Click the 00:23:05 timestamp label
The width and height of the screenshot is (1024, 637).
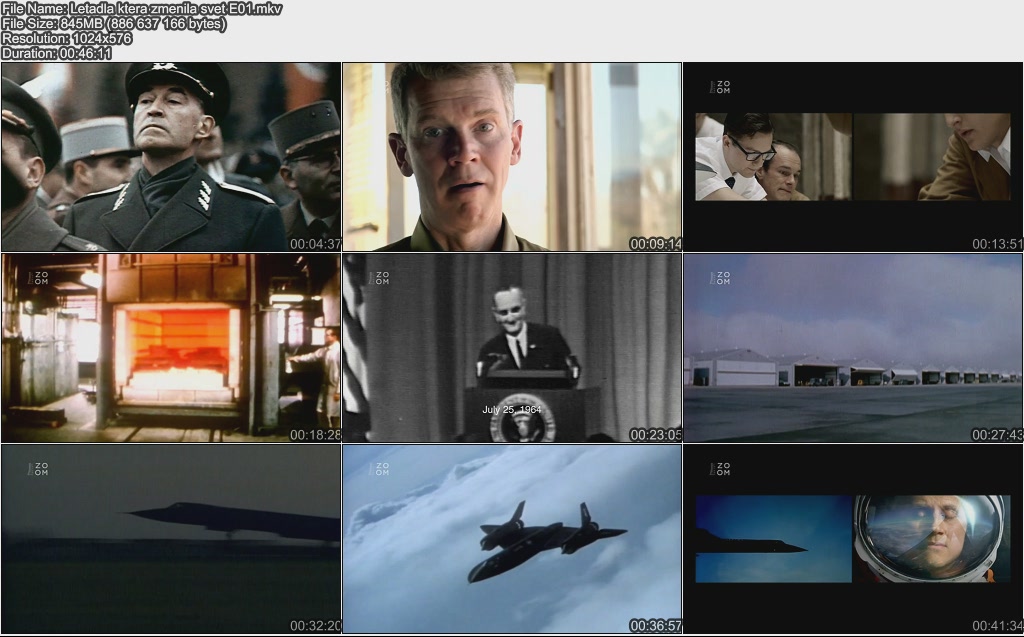click(x=655, y=435)
